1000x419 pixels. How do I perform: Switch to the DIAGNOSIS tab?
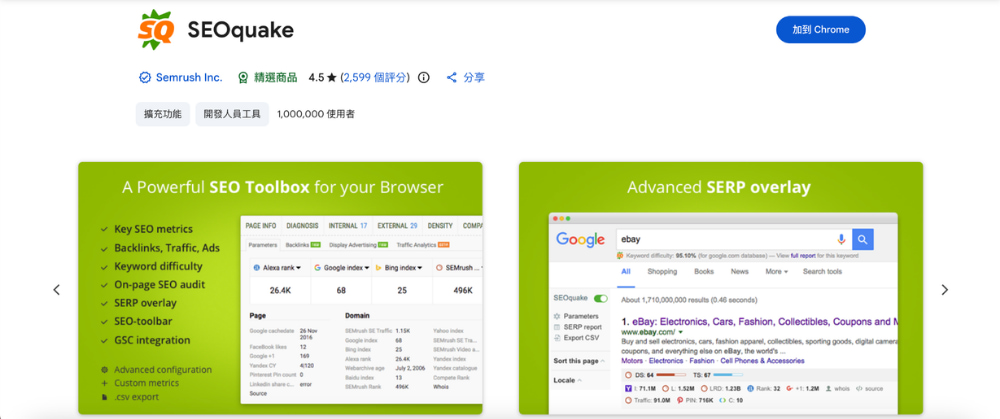pos(302,226)
